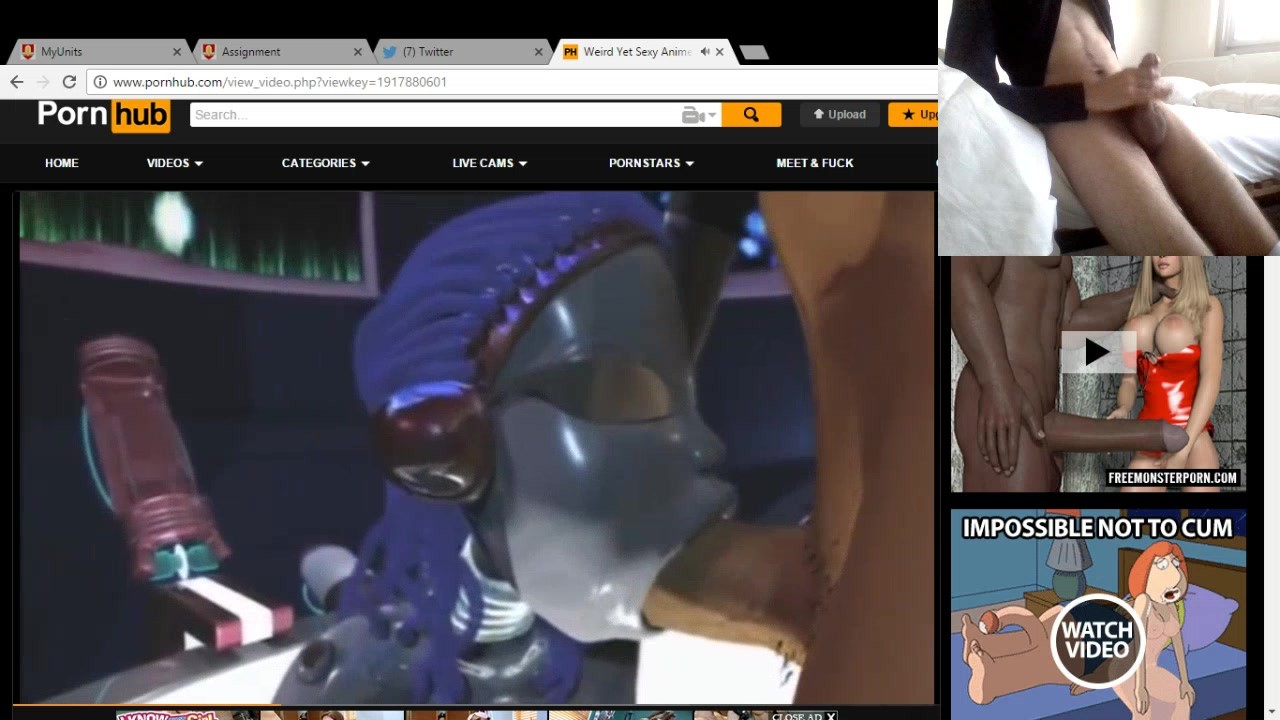1280x720 pixels.
Task: Click the site info icon in address bar
Action: tap(100, 82)
